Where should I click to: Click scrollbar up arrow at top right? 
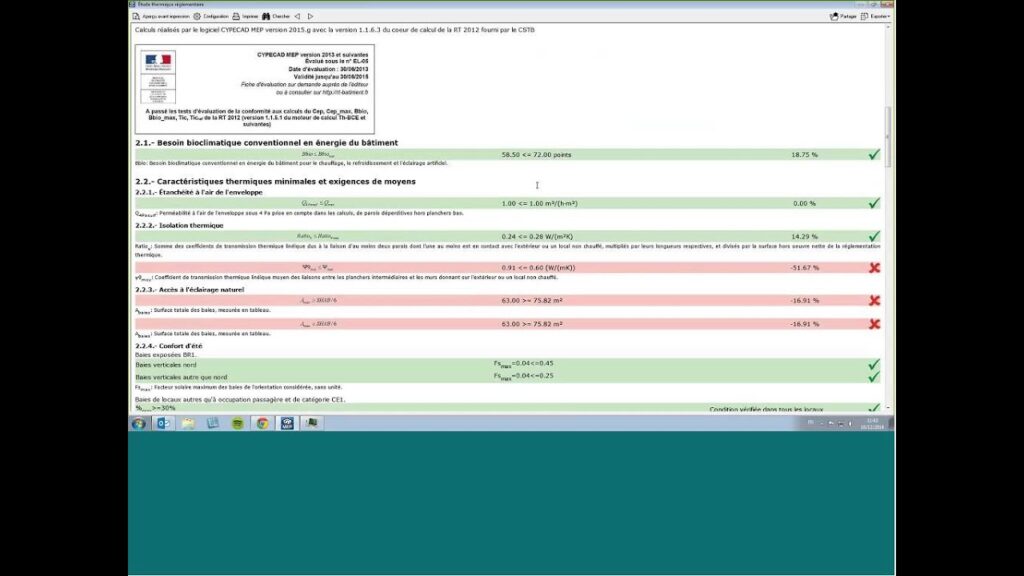[889, 28]
